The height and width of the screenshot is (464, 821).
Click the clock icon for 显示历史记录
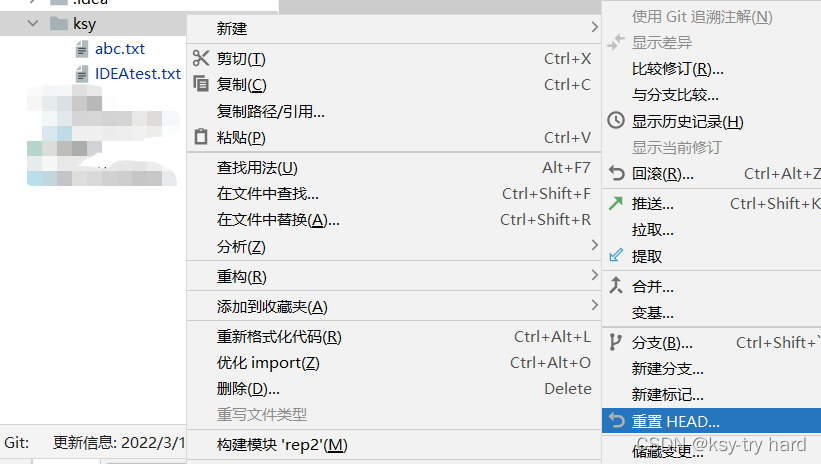(616, 120)
